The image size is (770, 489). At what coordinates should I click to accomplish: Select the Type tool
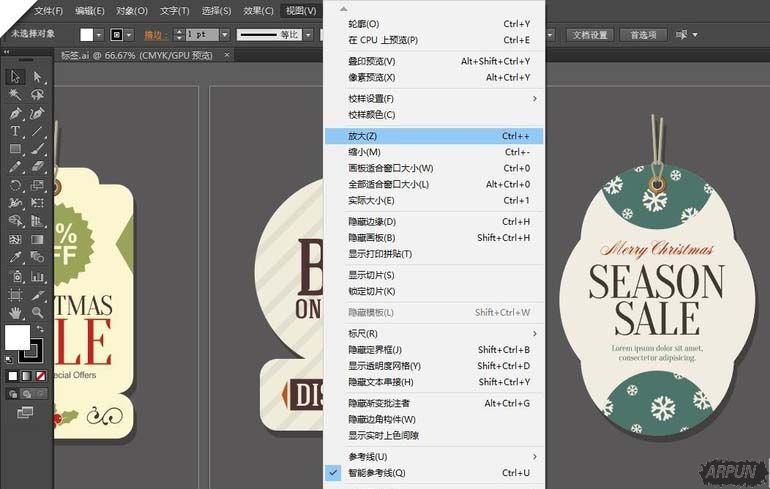[x=15, y=131]
